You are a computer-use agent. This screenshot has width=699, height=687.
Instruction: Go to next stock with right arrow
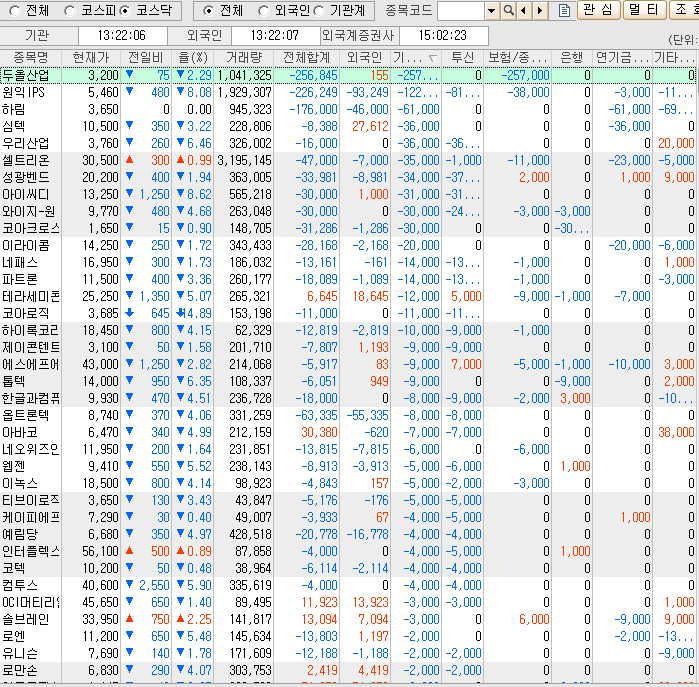pos(540,11)
